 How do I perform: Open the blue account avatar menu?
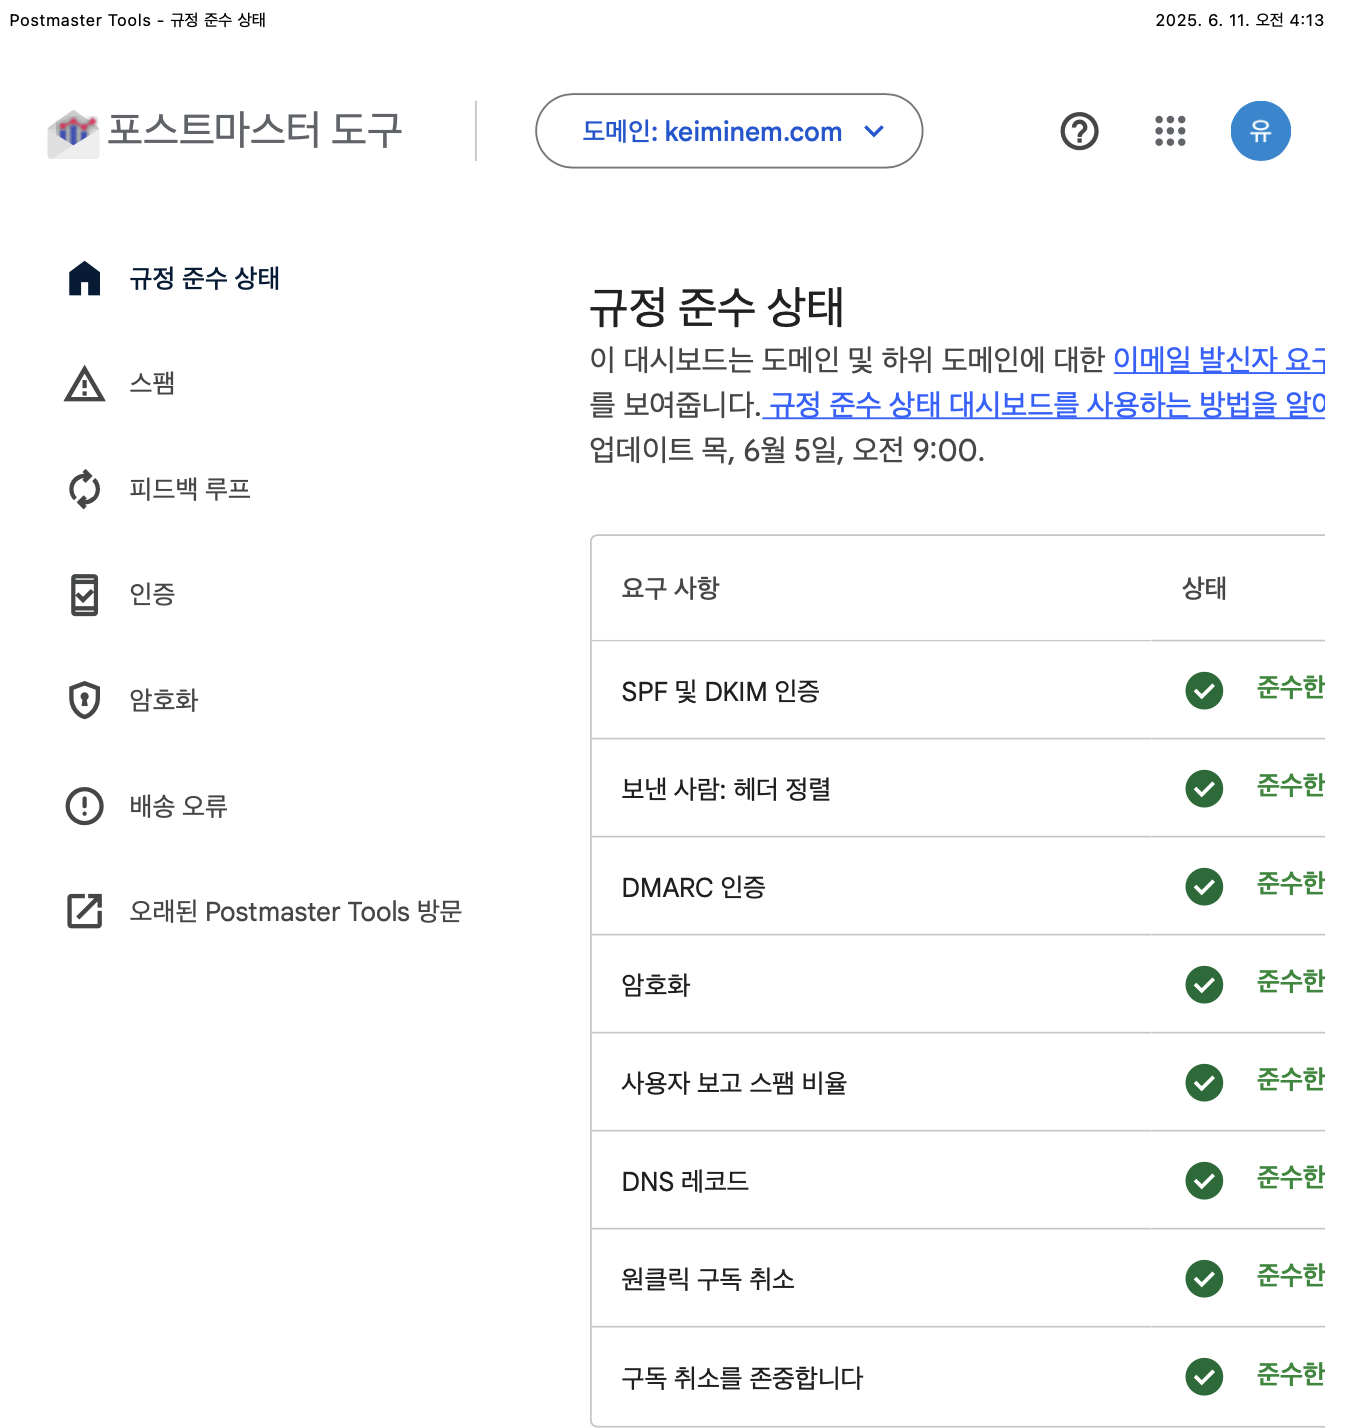(x=1260, y=131)
